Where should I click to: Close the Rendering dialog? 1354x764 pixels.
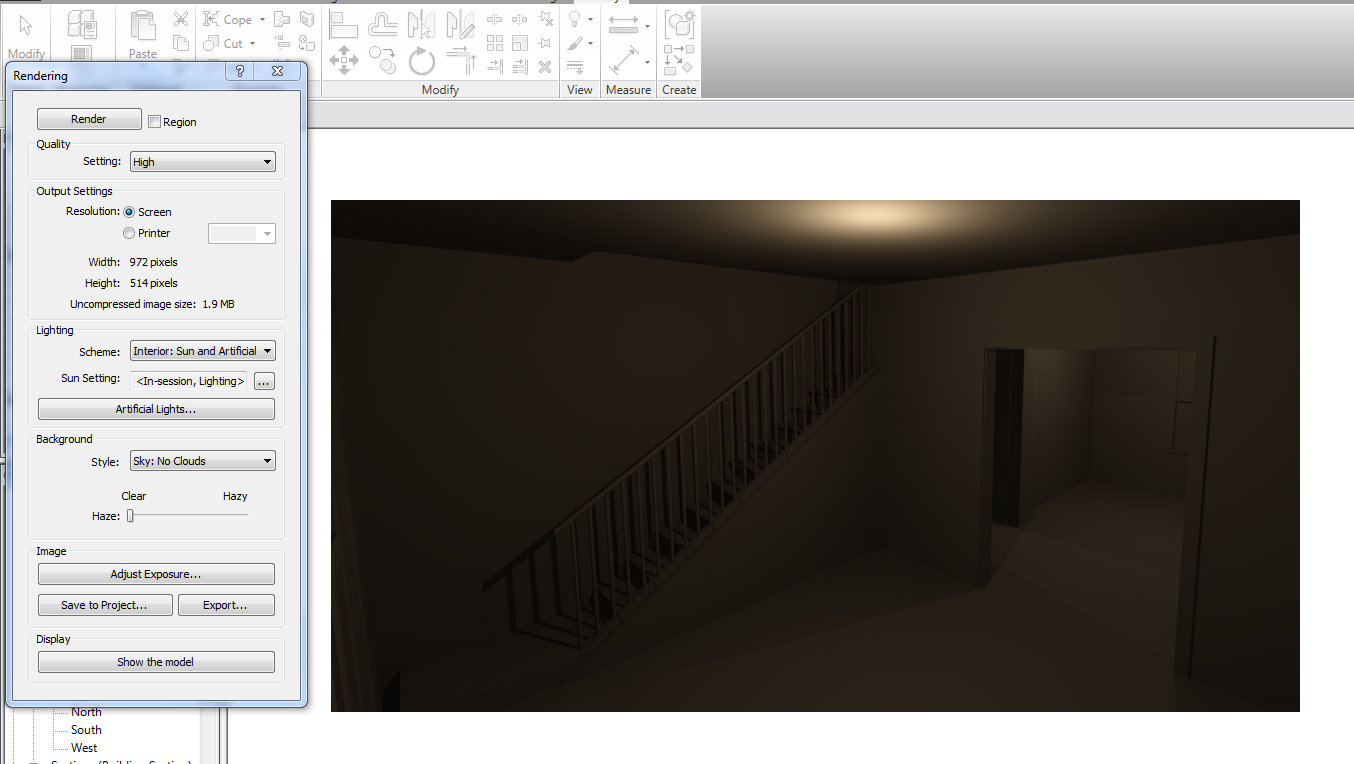pos(277,71)
